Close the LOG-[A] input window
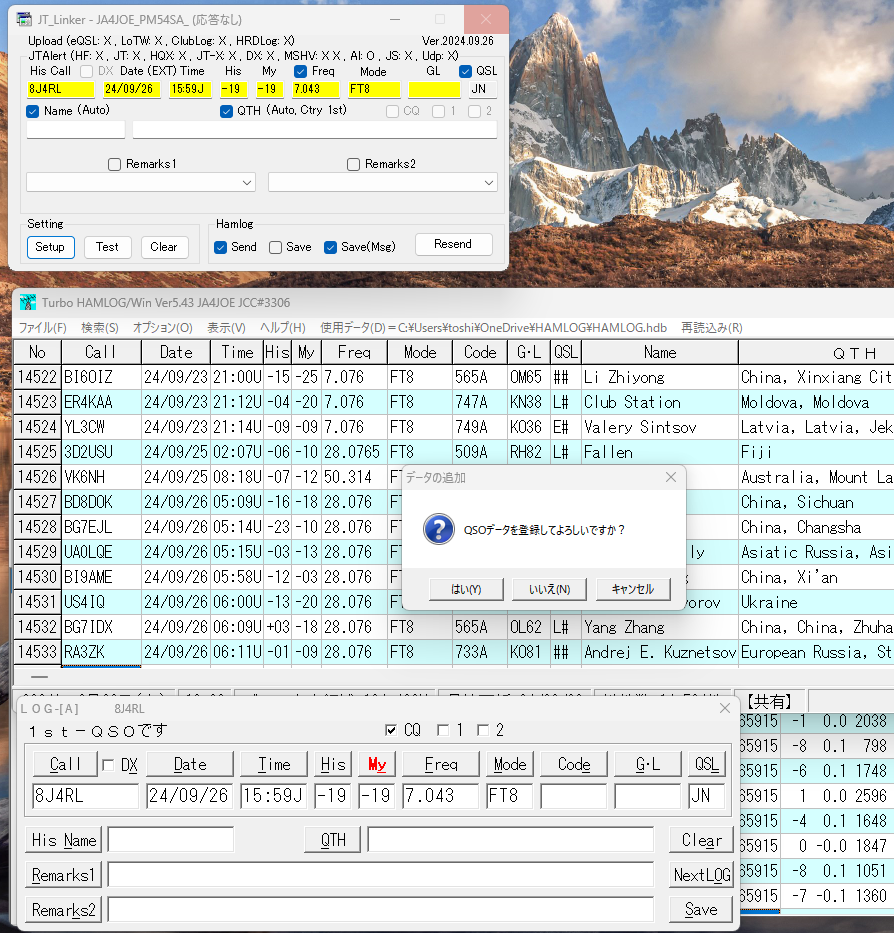The width and height of the screenshot is (894, 933). click(x=724, y=708)
